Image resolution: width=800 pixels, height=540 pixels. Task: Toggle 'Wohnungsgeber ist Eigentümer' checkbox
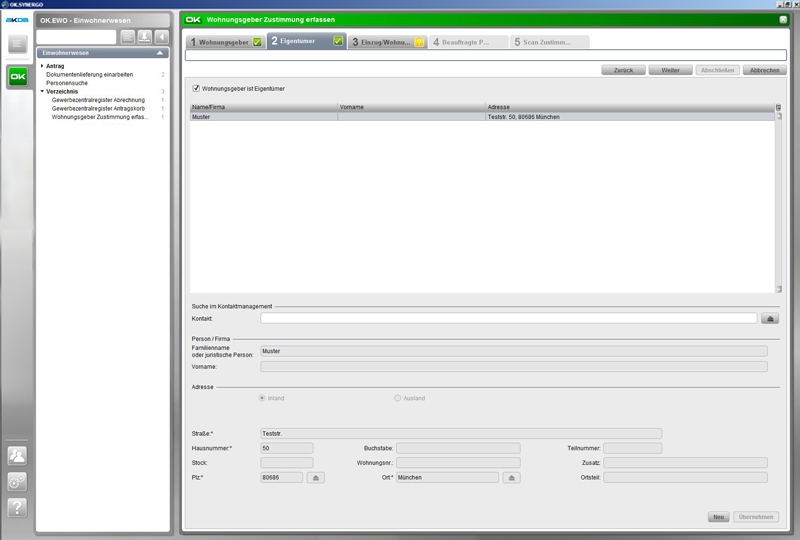pos(196,89)
